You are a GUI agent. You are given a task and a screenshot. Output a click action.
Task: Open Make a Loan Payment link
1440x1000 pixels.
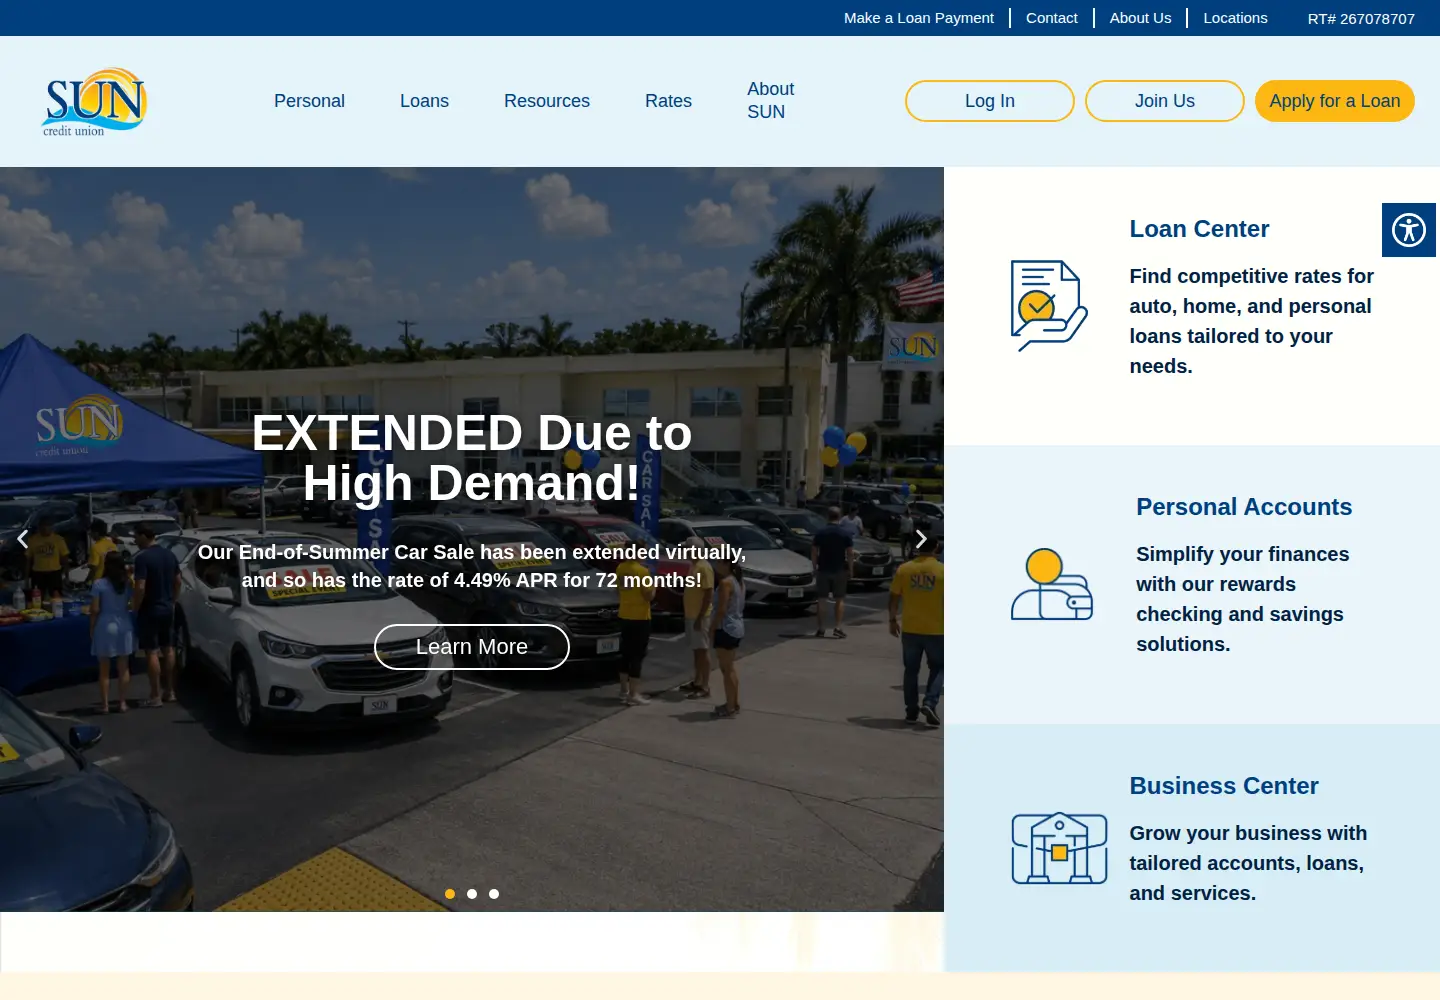[919, 18]
